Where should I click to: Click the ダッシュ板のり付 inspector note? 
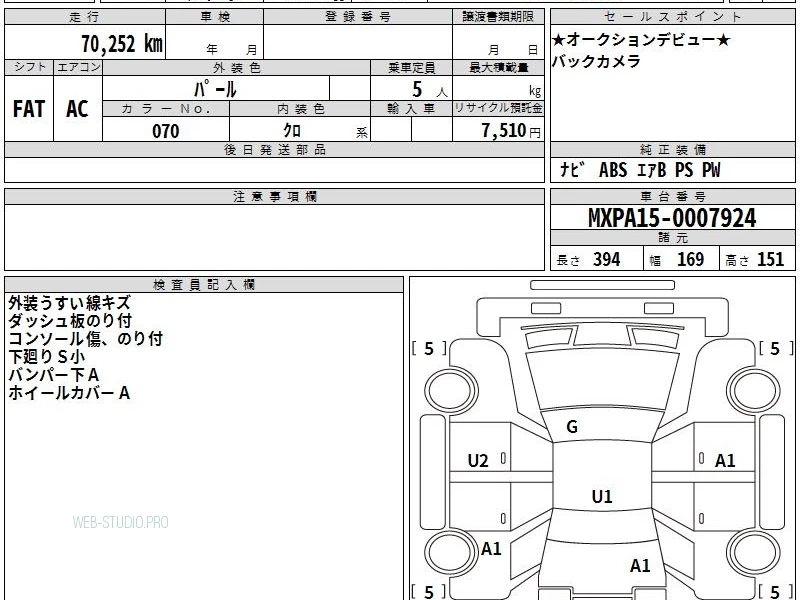pyautogui.click(x=70, y=321)
